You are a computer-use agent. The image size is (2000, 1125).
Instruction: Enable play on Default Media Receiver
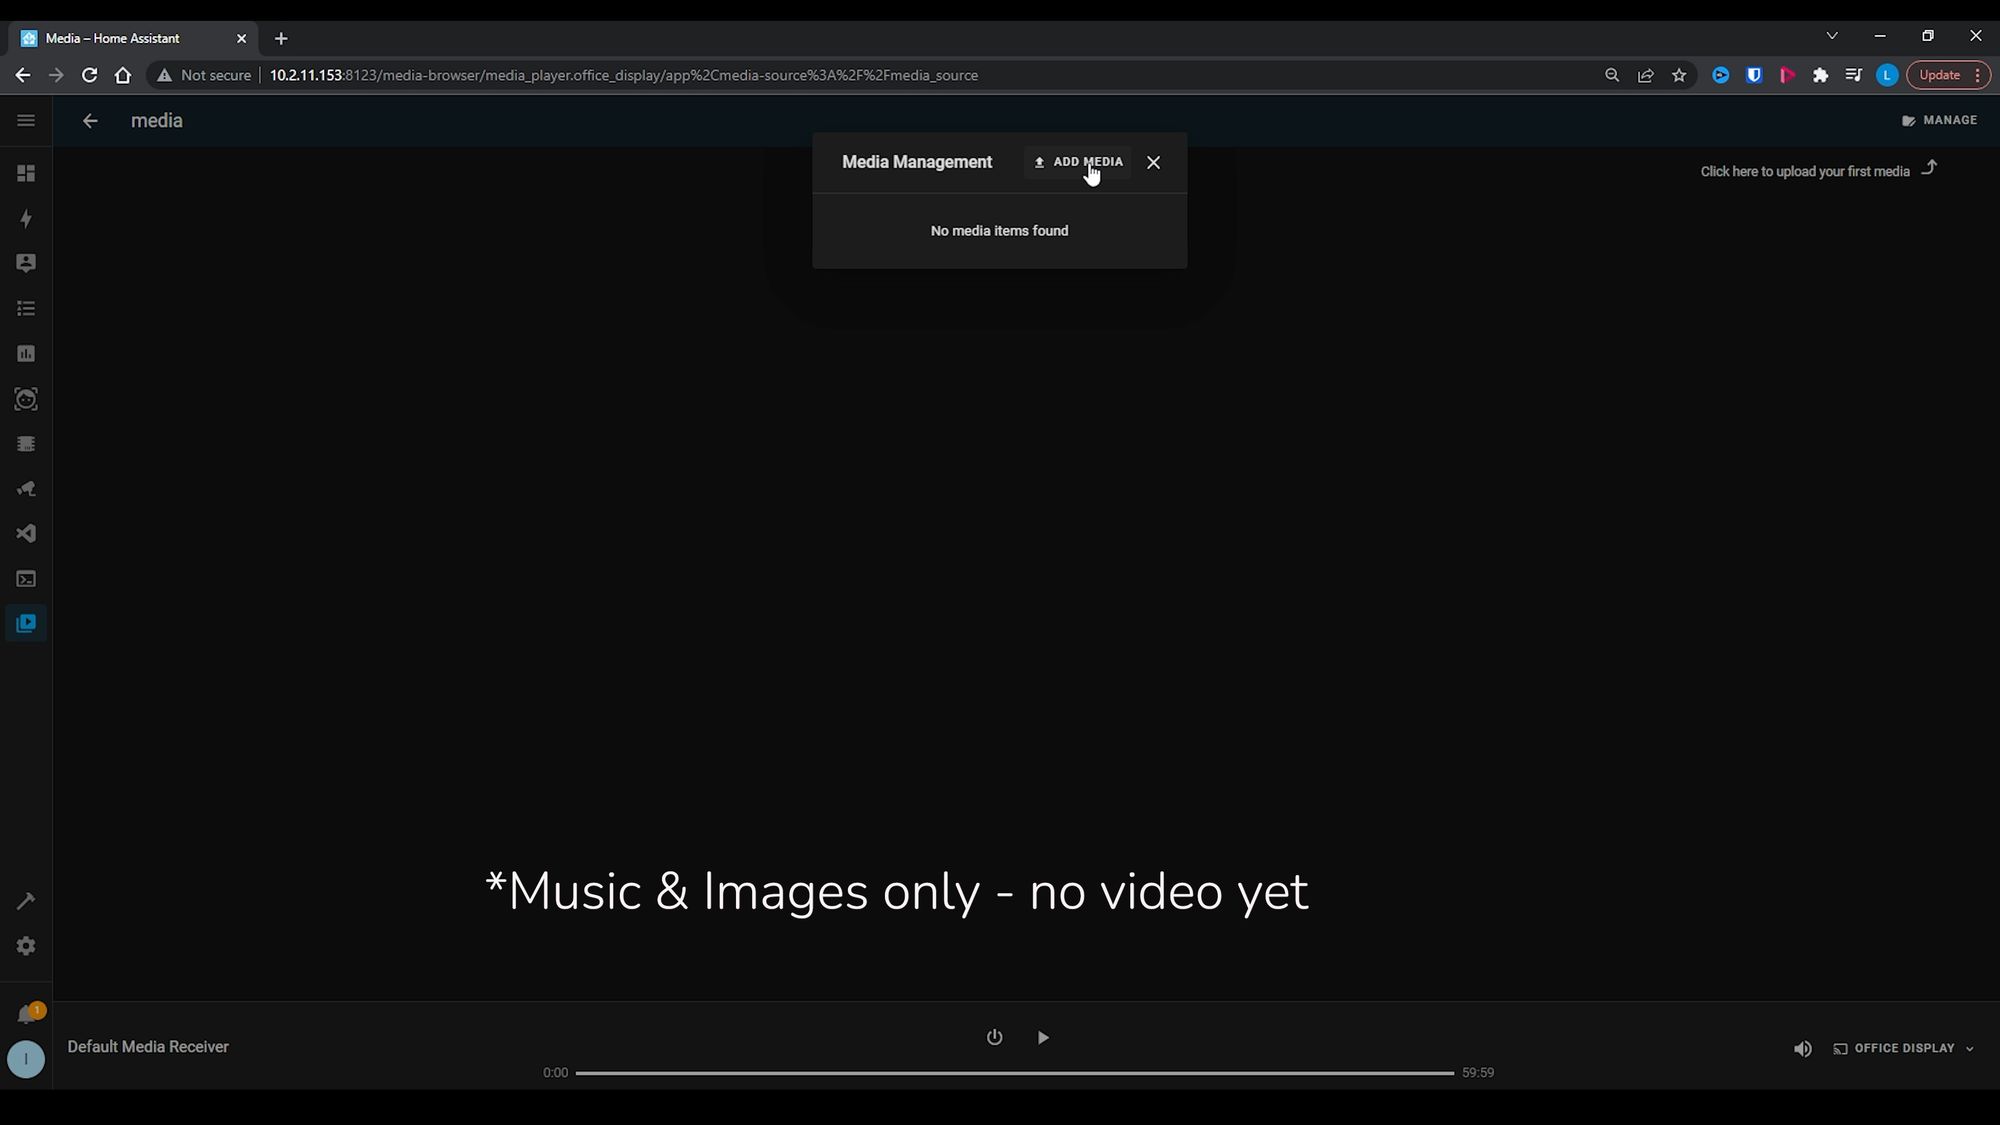pos(1043,1037)
